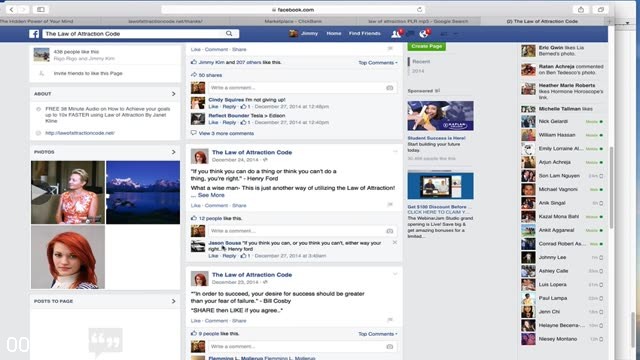
Task: Open new Safari tab plus button
Action: click(x=609, y=21)
